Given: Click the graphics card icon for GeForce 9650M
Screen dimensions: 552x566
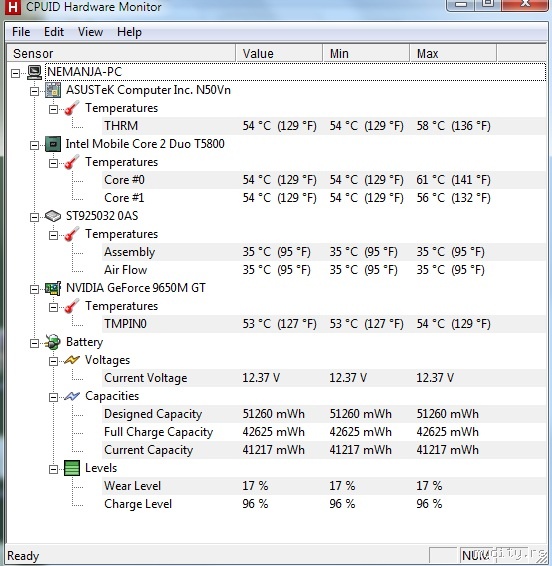Looking at the screenshot, I should pos(53,288).
